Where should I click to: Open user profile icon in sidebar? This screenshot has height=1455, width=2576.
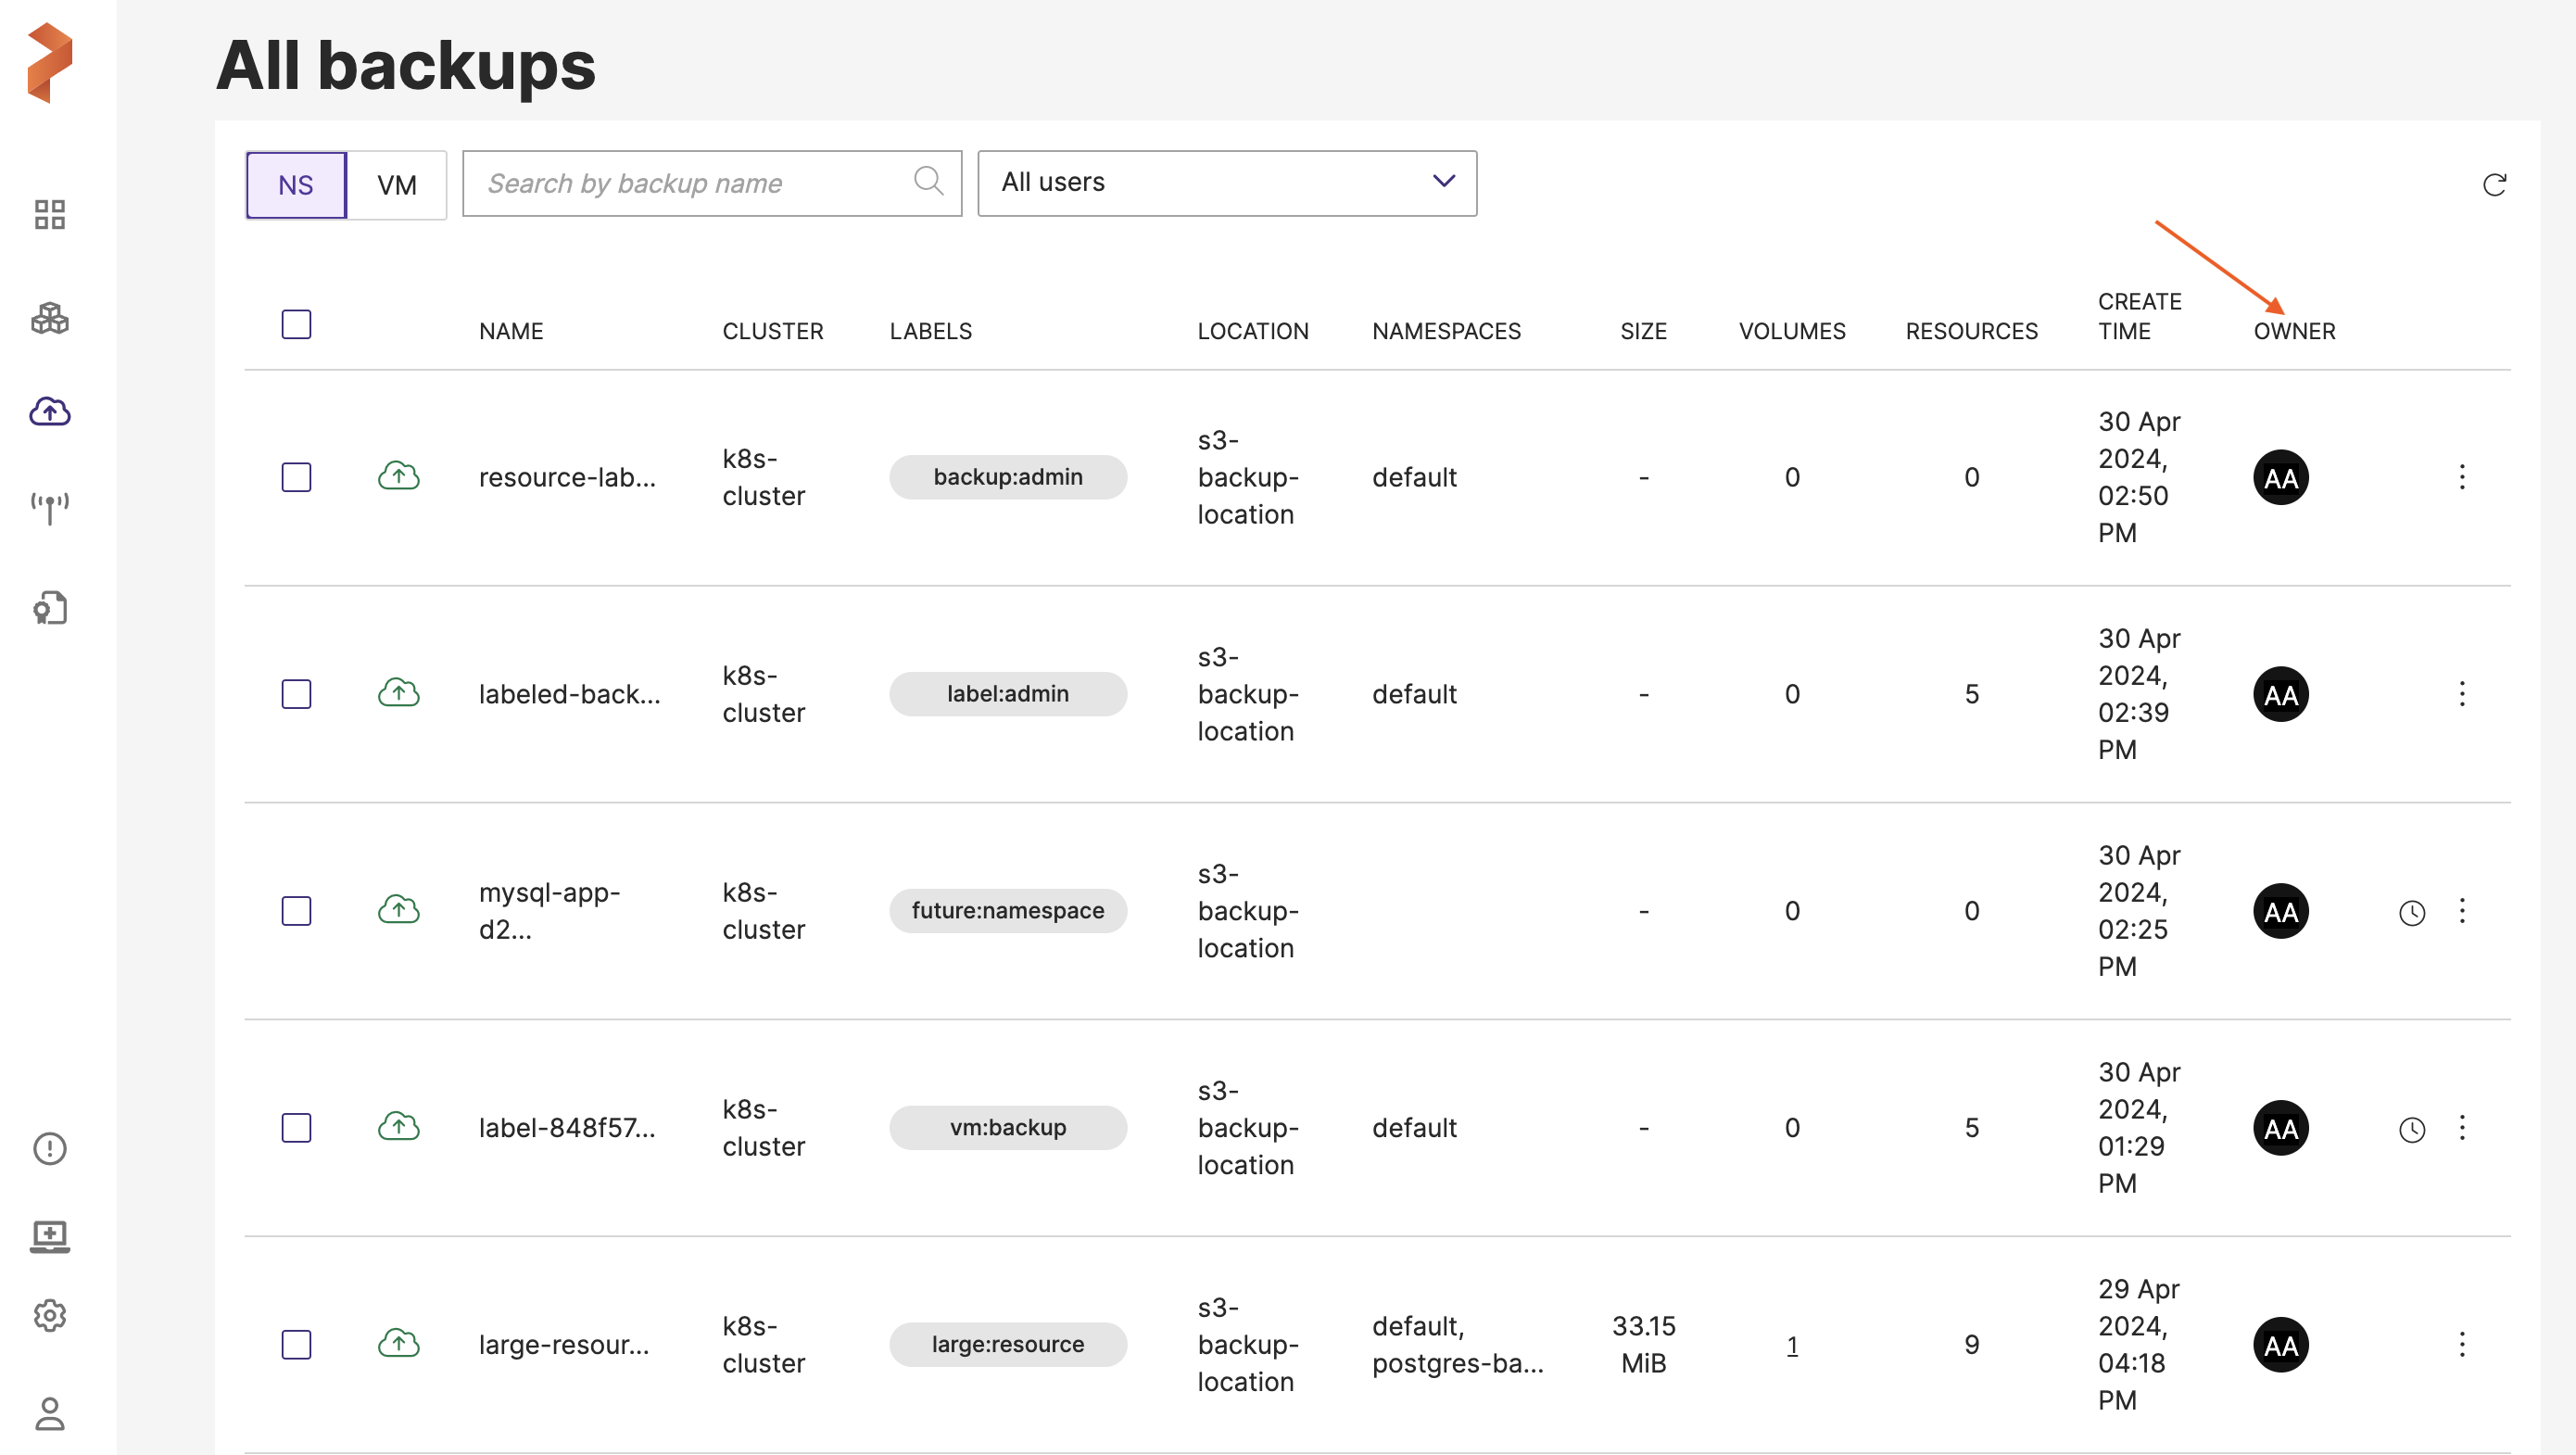(49, 1413)
